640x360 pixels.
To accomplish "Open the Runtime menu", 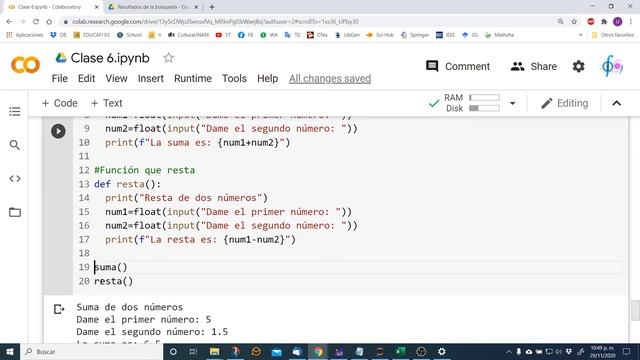I will pos(193,78).
